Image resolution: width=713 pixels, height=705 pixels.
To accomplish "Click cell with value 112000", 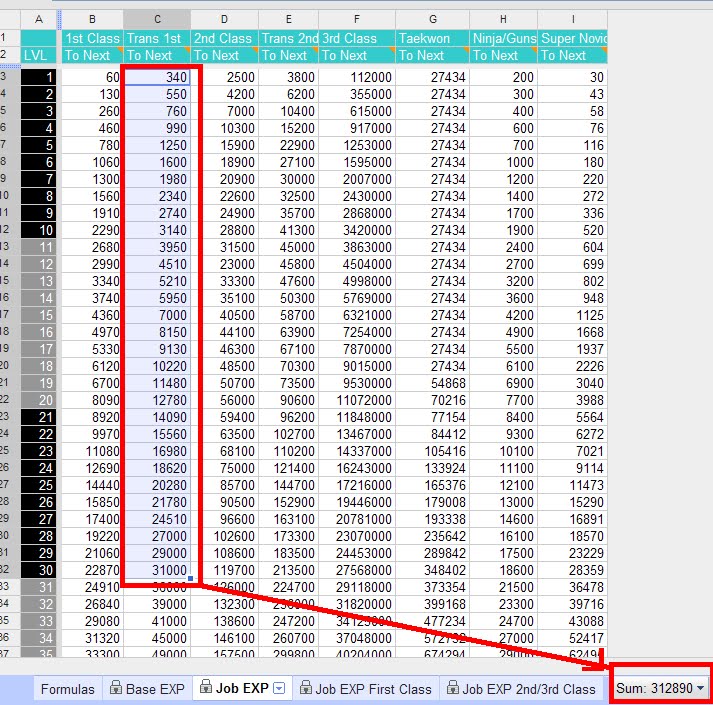I will point(357,77).
